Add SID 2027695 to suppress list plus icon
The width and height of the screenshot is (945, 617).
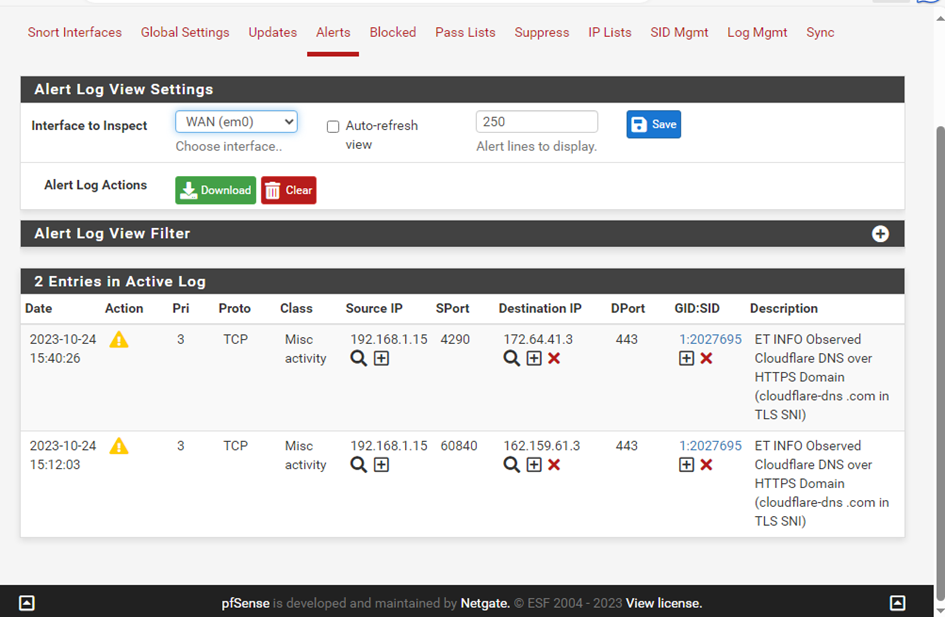click(x=687, y=358)
